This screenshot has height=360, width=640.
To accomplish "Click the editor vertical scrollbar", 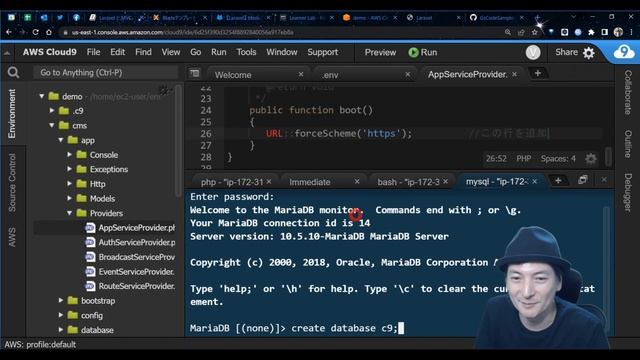I will (x=608, y=156).
